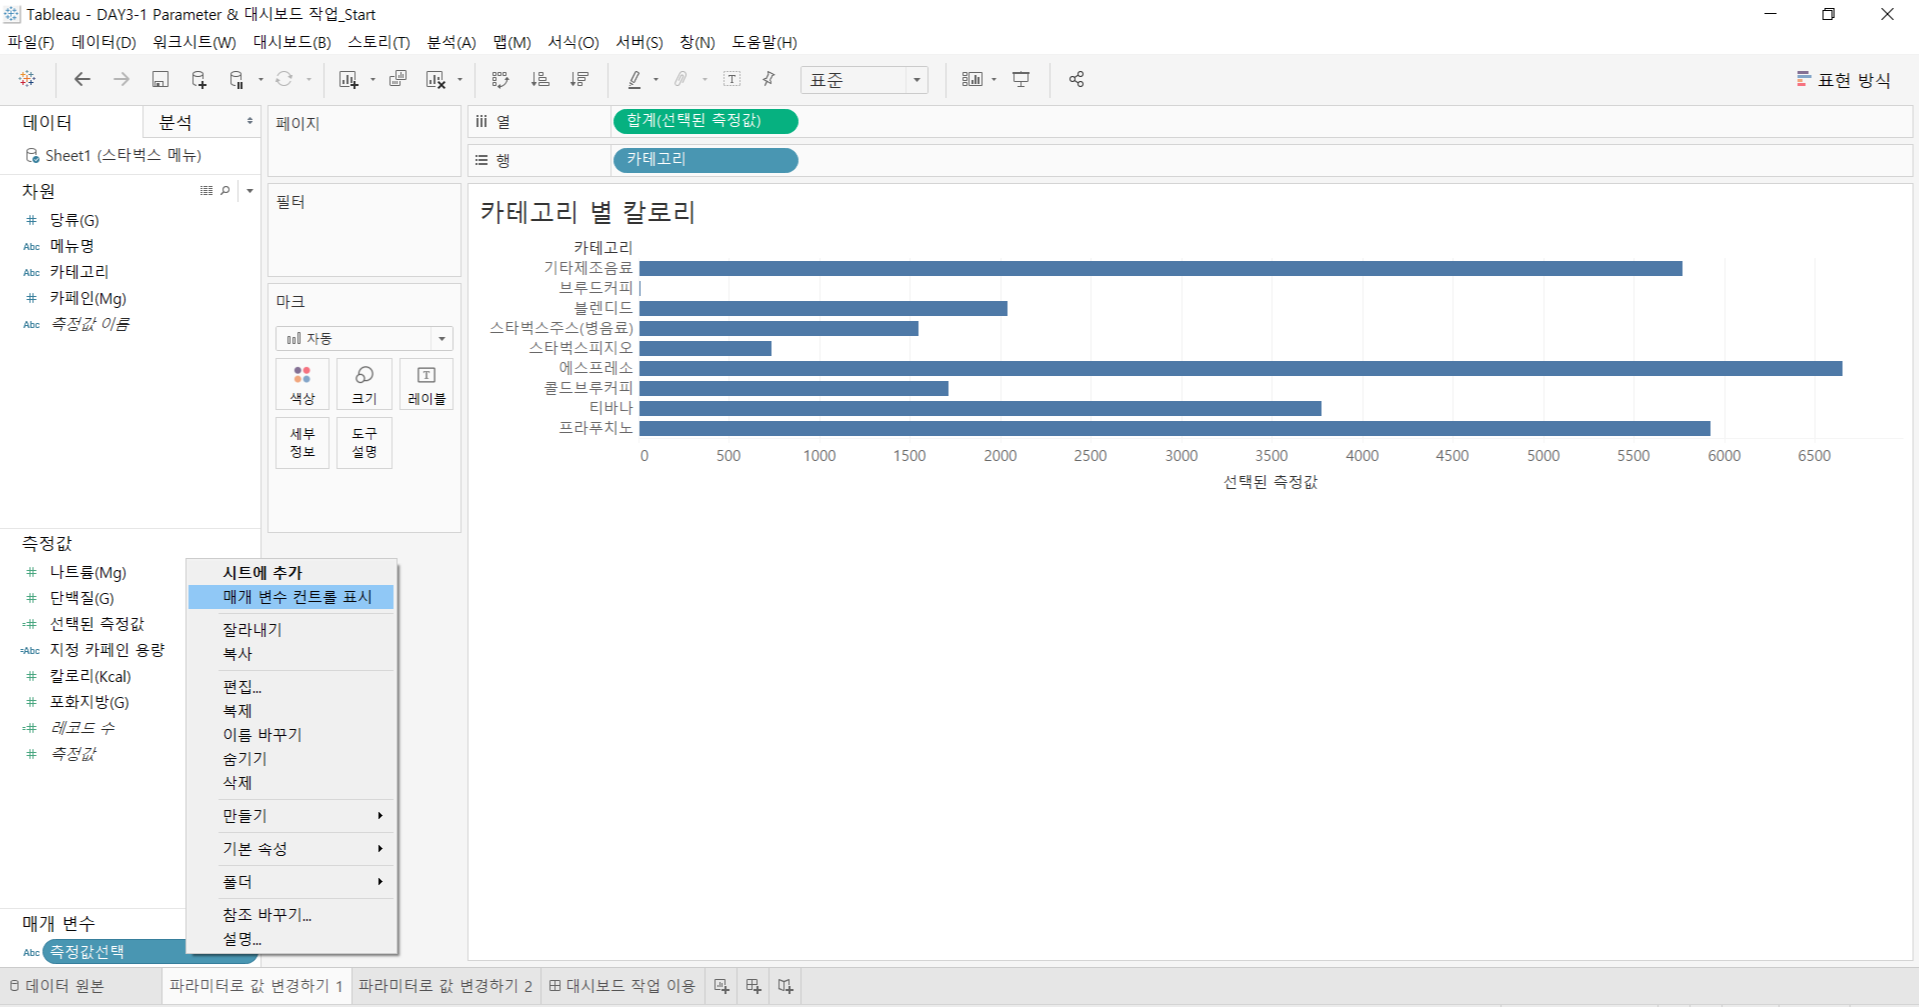Open the dashboard sheet tab
Image resolution: width=1919 pixels, height=1007 pixels.
pyautogui.click(x=622, y=986)
